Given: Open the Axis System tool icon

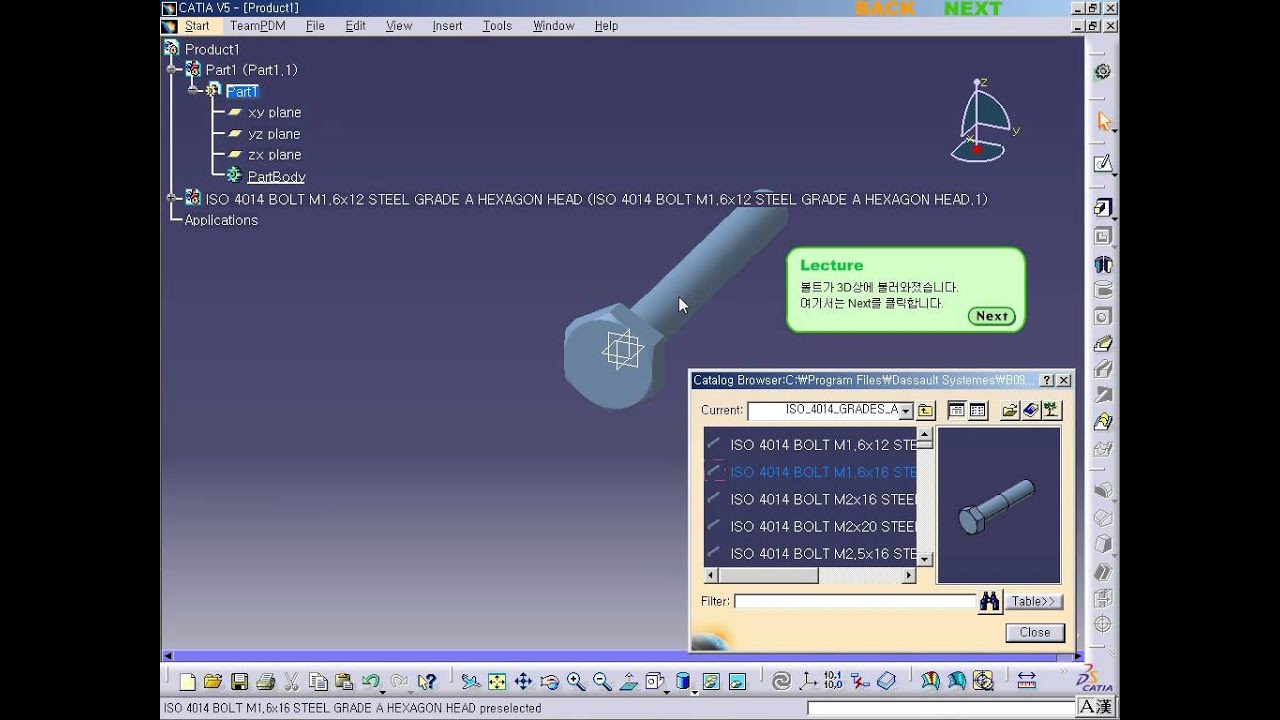Looking at the screenshot, I should point(807,682).
